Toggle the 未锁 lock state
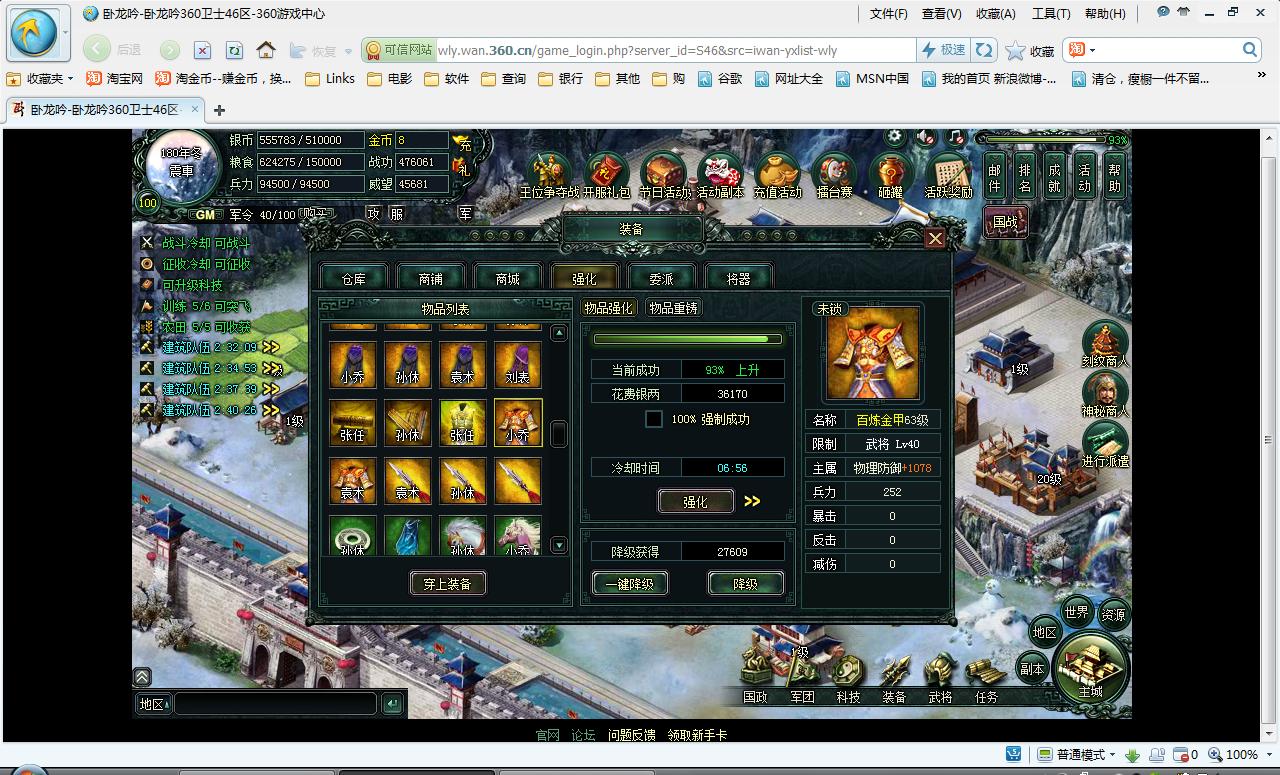1280x775 pixels. point(829,309)
